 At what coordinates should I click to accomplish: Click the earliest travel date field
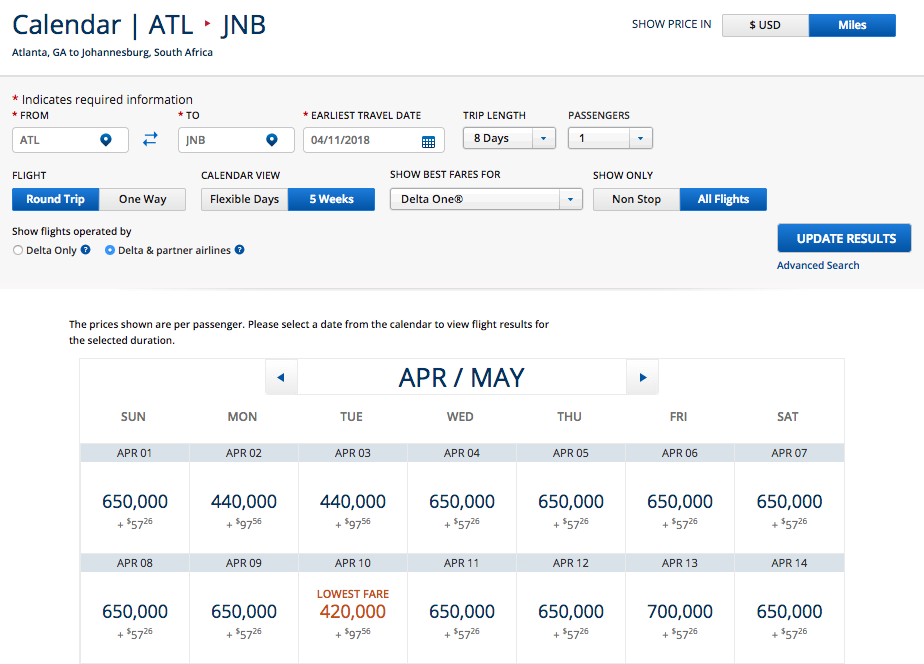pos(374,140)
